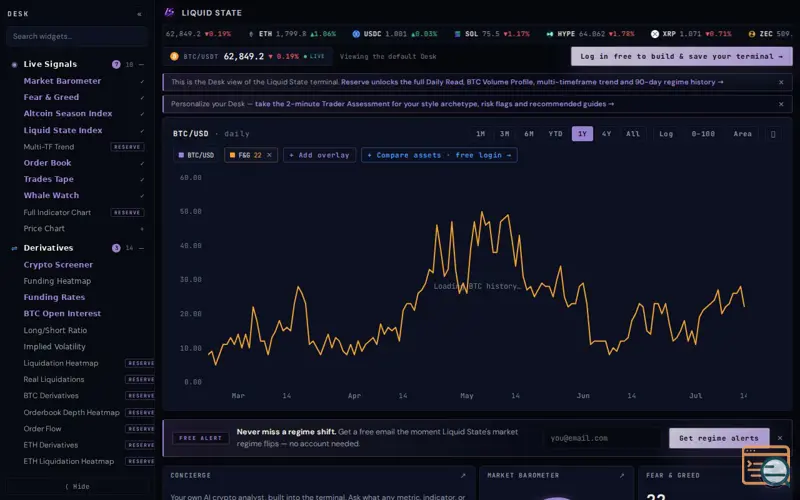This screenshot has width=800, height=500.
Task: Toggle Market Barometer widget checkmark
Action: pos(142,82)
